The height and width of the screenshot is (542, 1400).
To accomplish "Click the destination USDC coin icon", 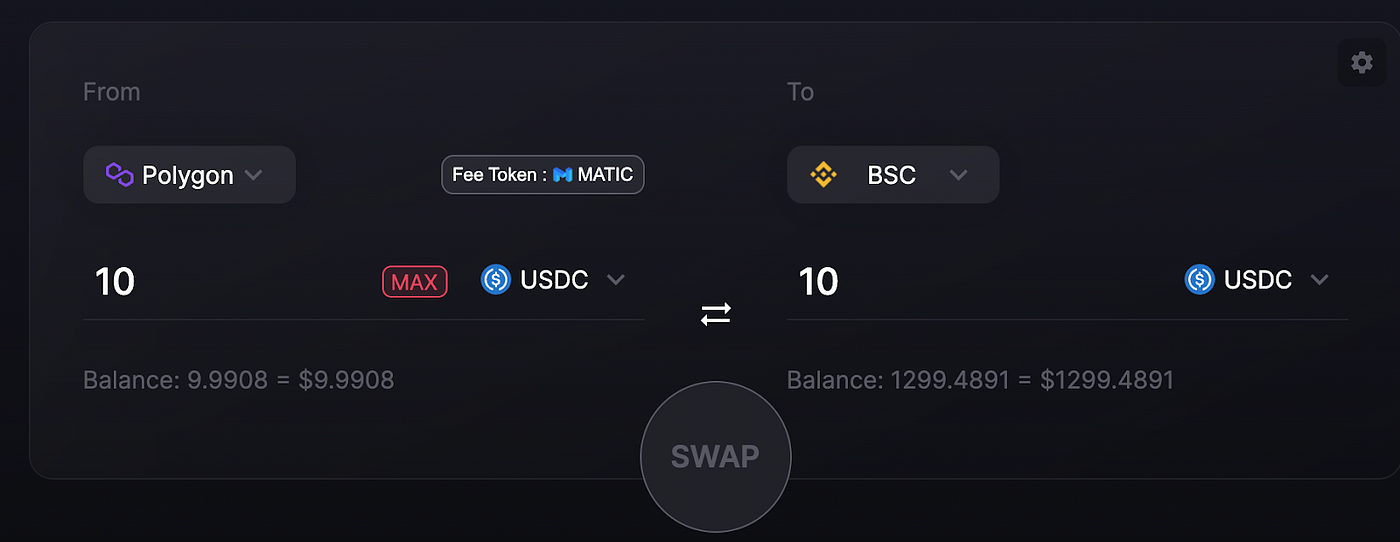I will pos(1199,280).
